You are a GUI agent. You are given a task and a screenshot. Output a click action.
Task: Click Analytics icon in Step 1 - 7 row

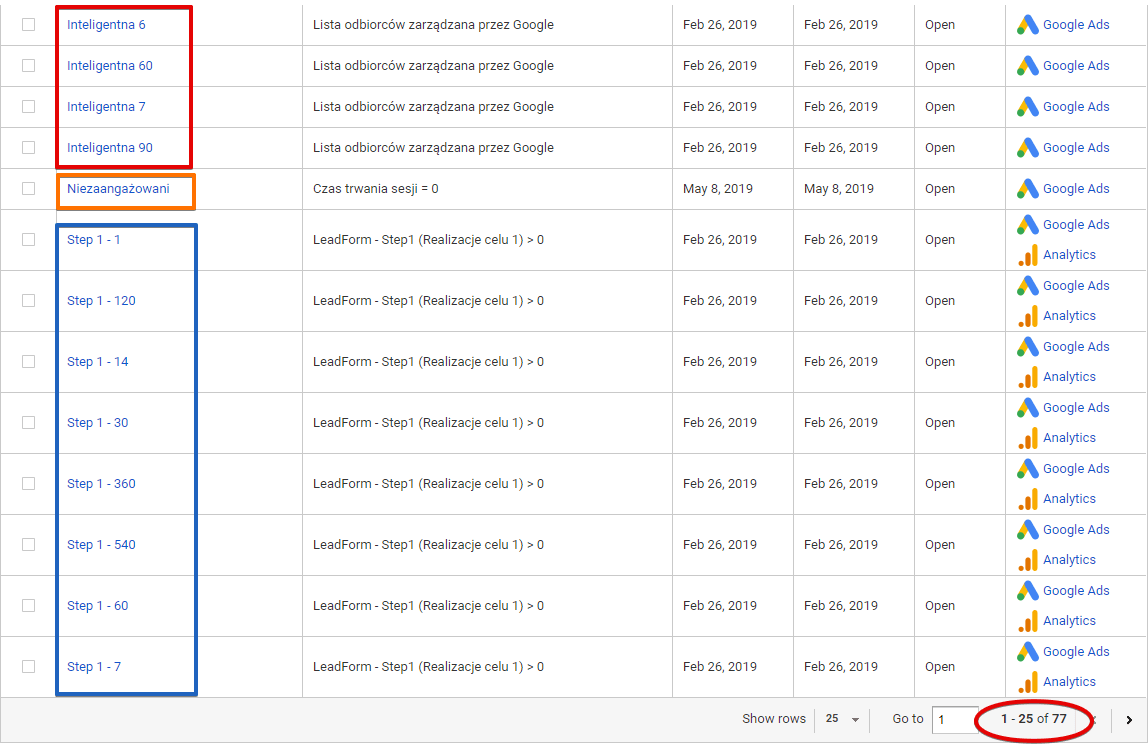point(1028,682)
